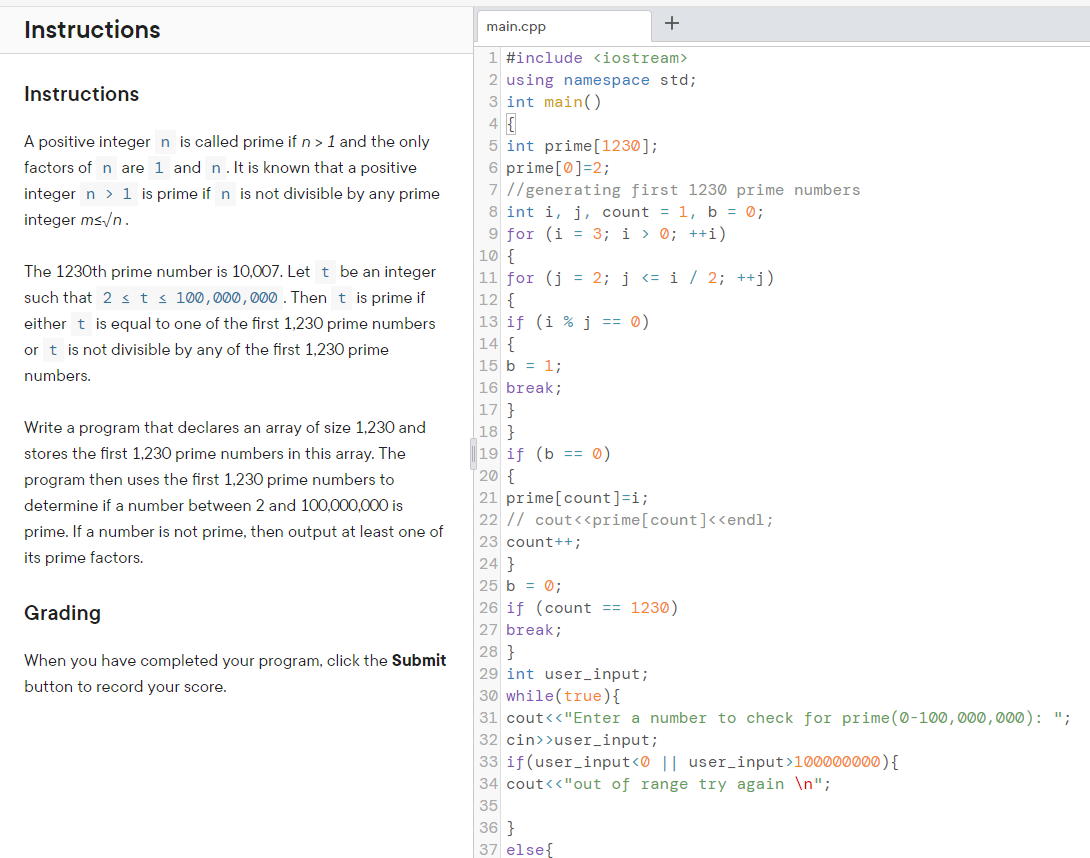Image resolution: width=1090 pixels, height=858 pixels.
Task: Select the Grading section heading
Action: [x=62, y=612]
